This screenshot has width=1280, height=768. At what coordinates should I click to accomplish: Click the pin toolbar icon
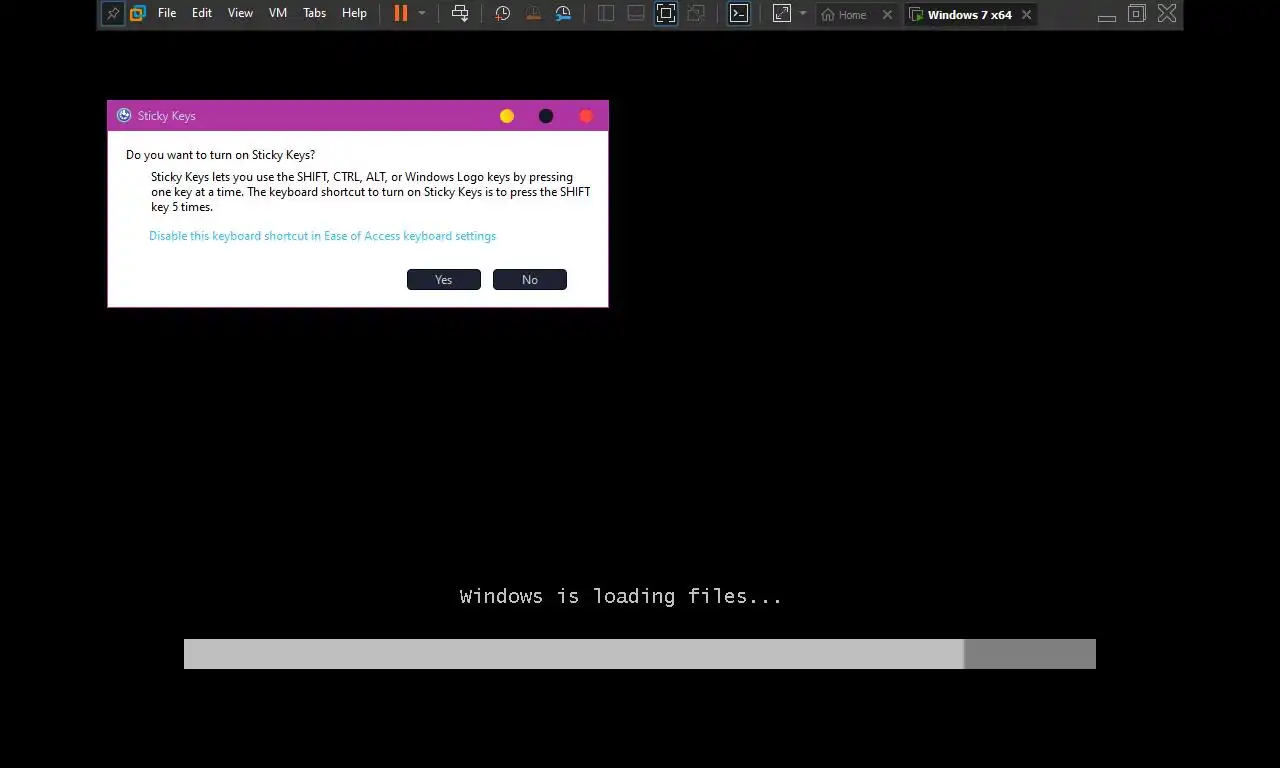pos(113,14)
